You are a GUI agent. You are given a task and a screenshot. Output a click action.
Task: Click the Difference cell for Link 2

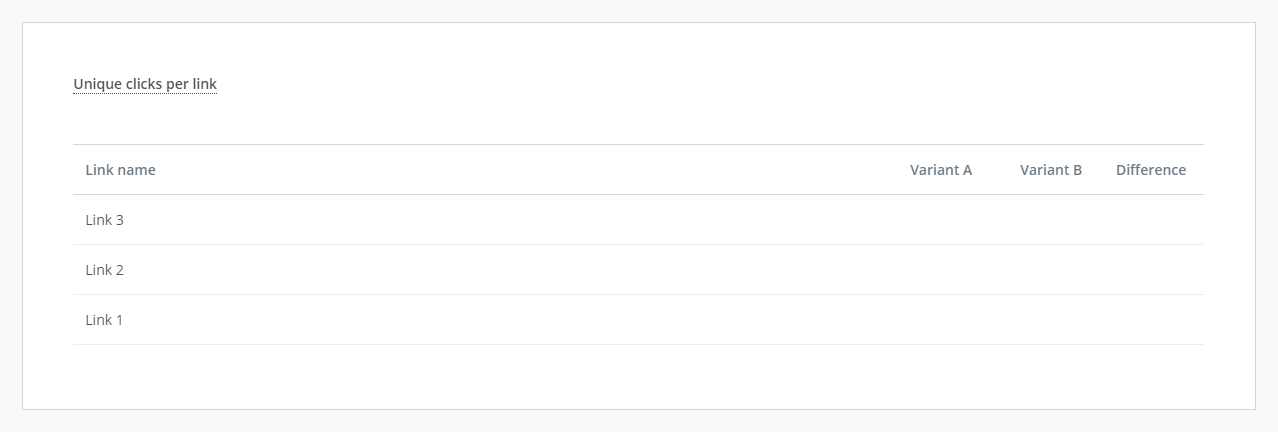(1150, 270)
